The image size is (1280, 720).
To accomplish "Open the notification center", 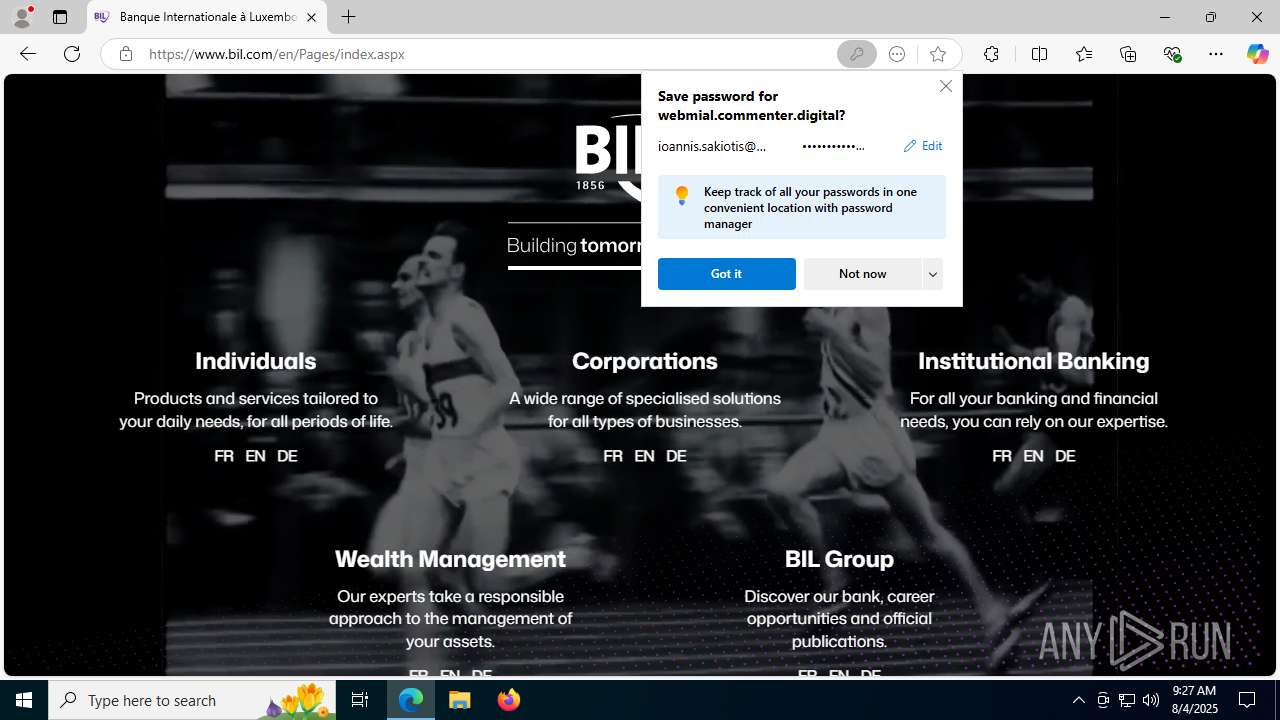I will (1248, 700).
